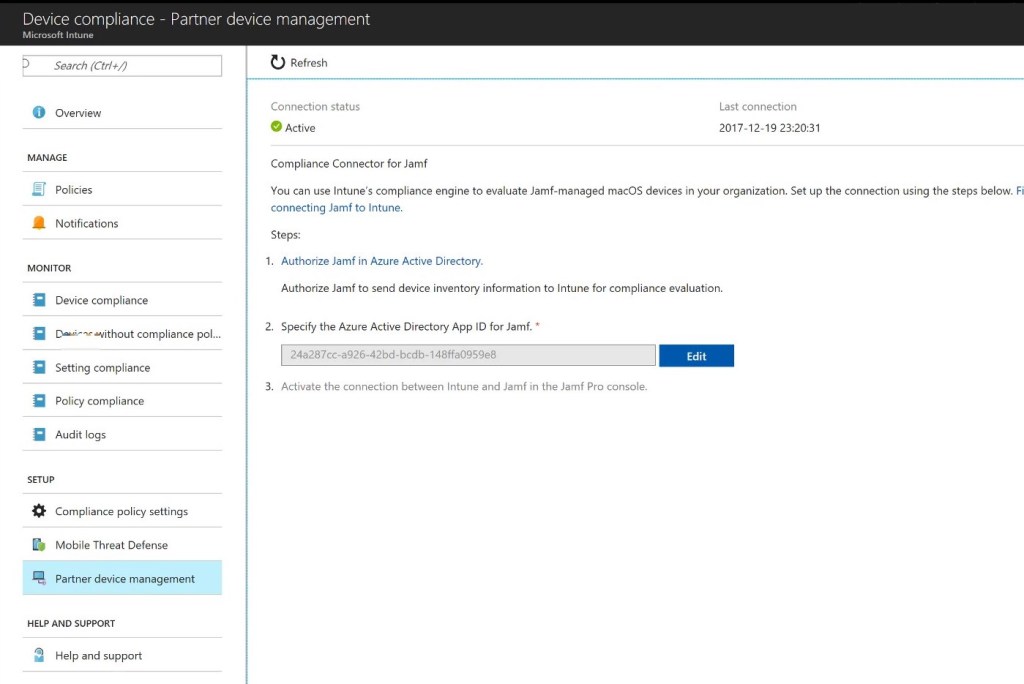Click the green Active status indicator

pos(276,127)
